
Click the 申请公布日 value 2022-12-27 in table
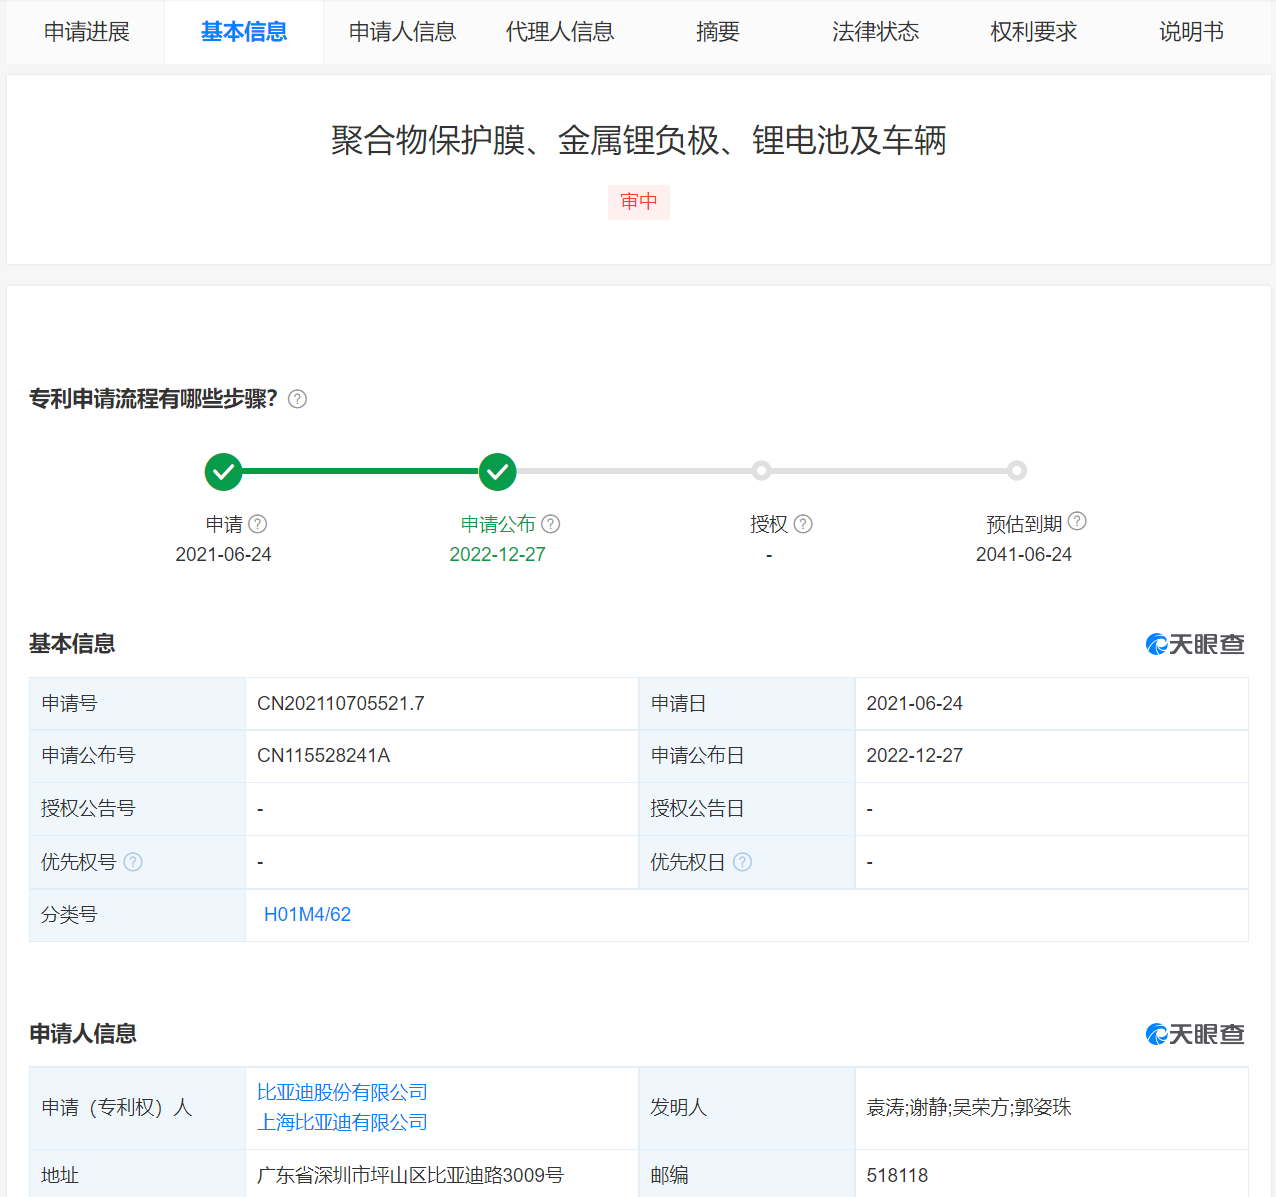[x=914, y=755]
